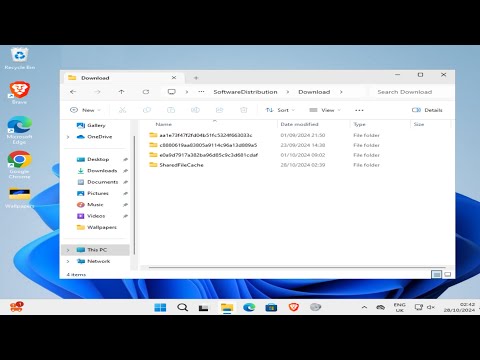Open Microsoft Edge desktop shortcut

coord(20,130)
